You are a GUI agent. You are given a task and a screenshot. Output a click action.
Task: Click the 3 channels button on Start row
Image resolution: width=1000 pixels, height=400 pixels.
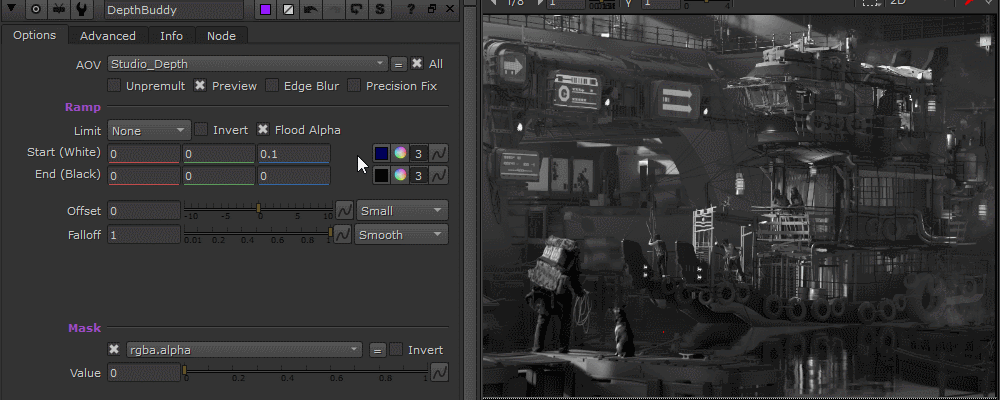(418, 154)
